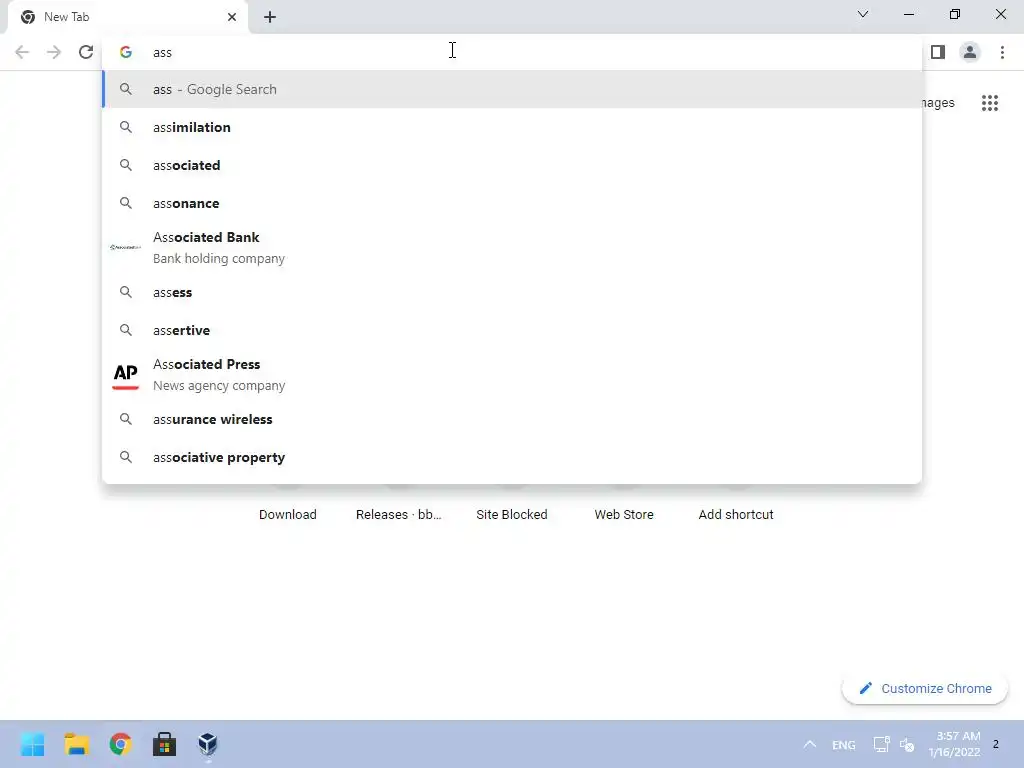Click the Associated Press AP logo

[x=125, y=376]
